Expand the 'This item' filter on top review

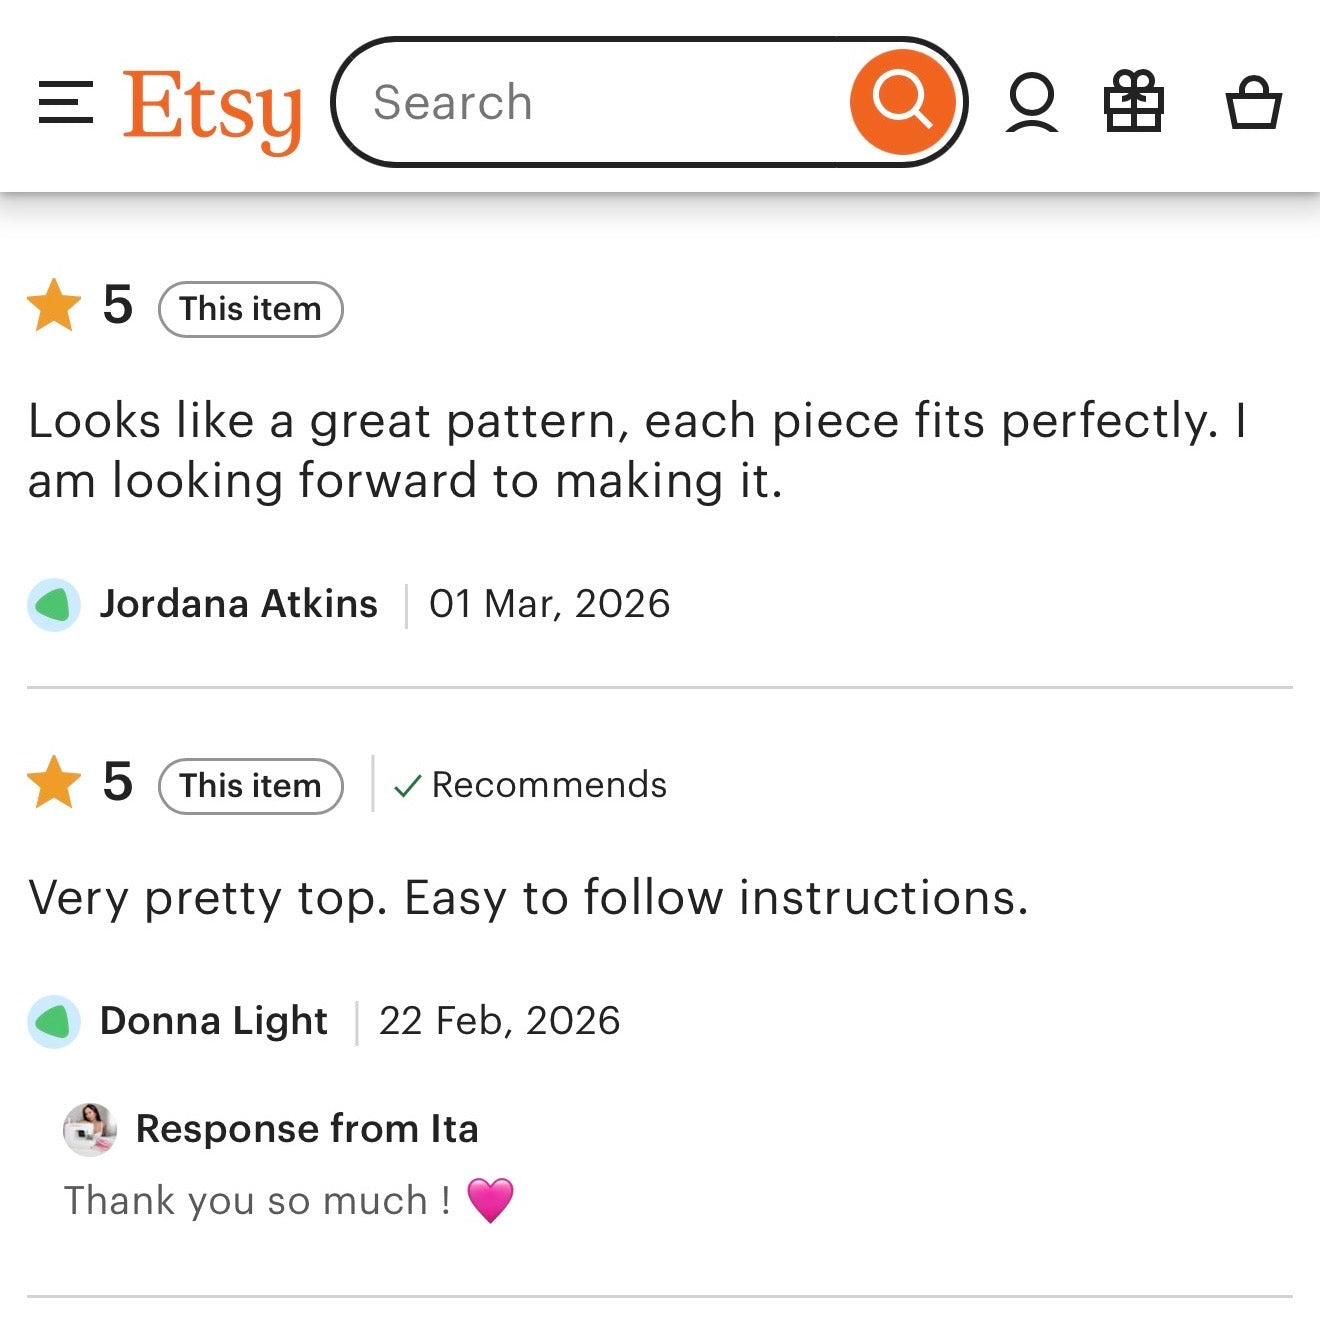coord(249,309)
